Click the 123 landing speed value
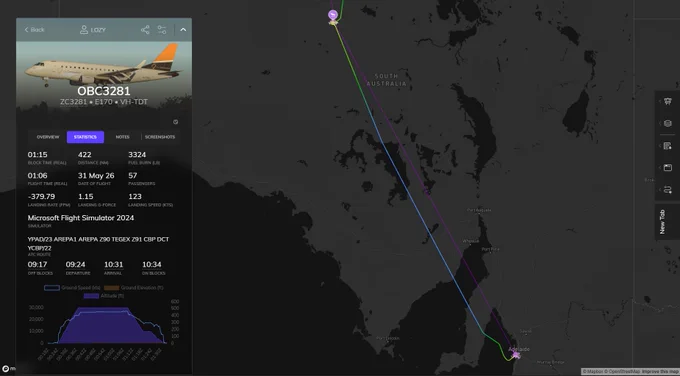This screenshot has height=376, width=680. pos(135,196)
